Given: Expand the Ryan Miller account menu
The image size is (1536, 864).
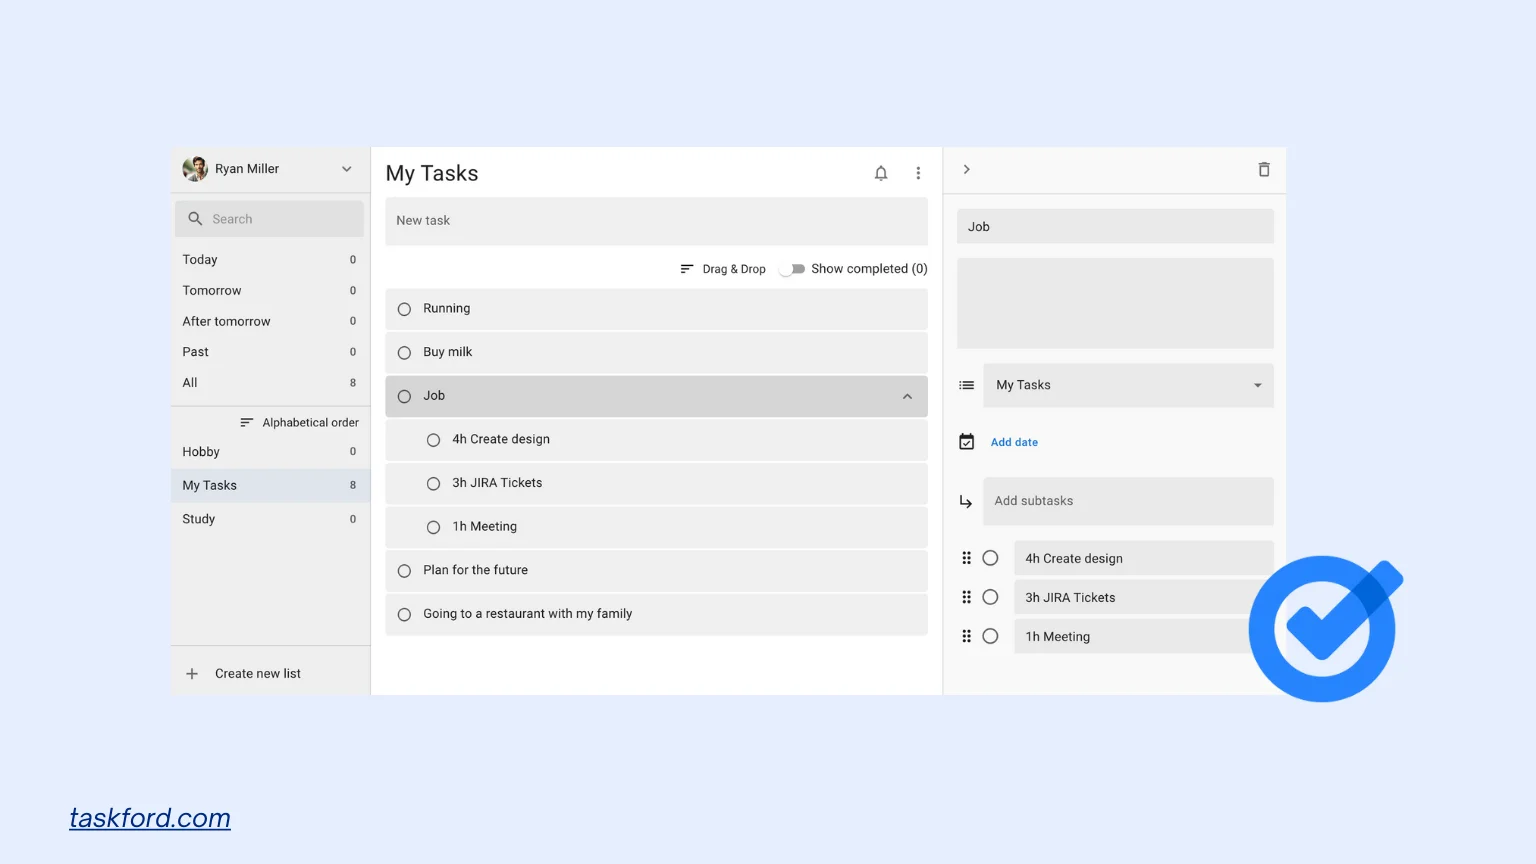Looking at the screenshot, I should 346,169.
